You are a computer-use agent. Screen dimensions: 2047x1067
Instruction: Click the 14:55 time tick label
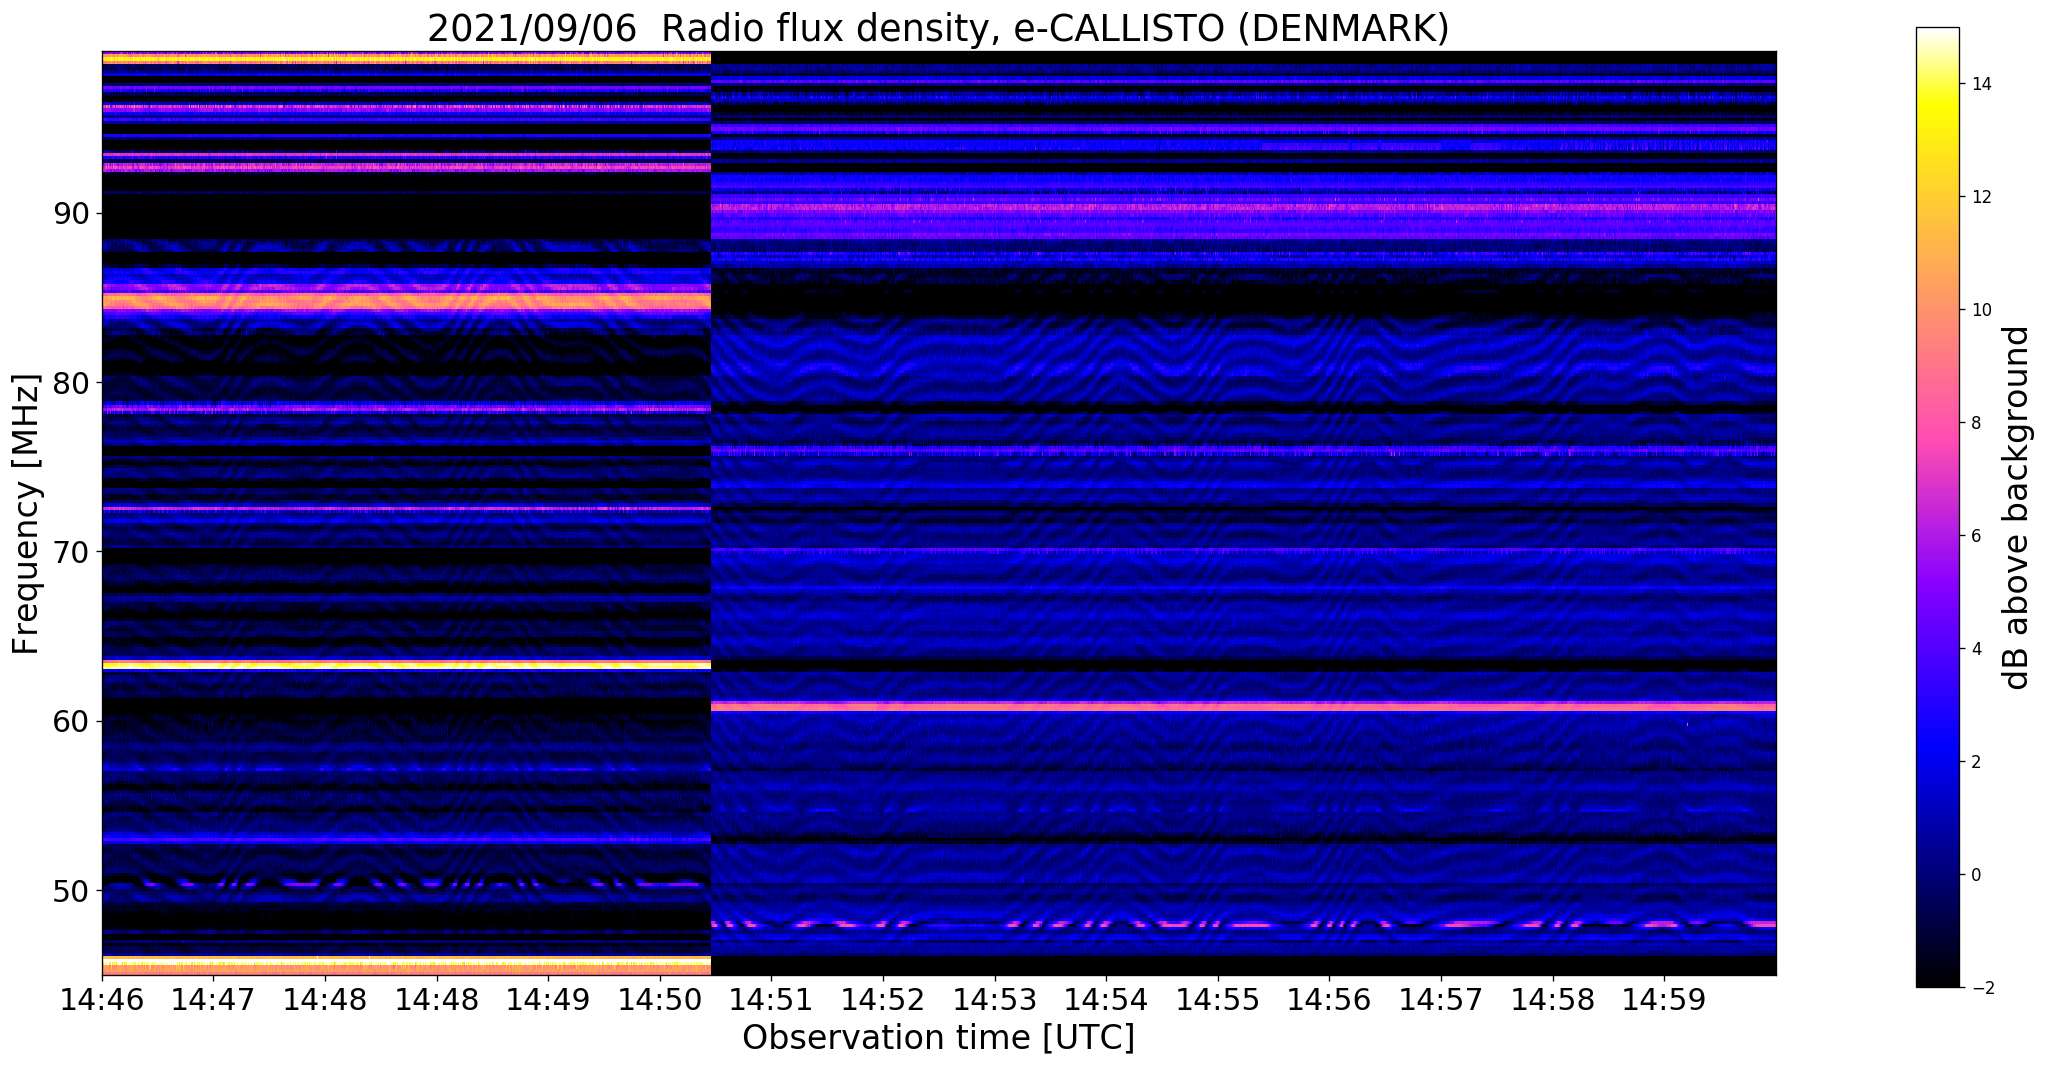coord(1218,1000)
